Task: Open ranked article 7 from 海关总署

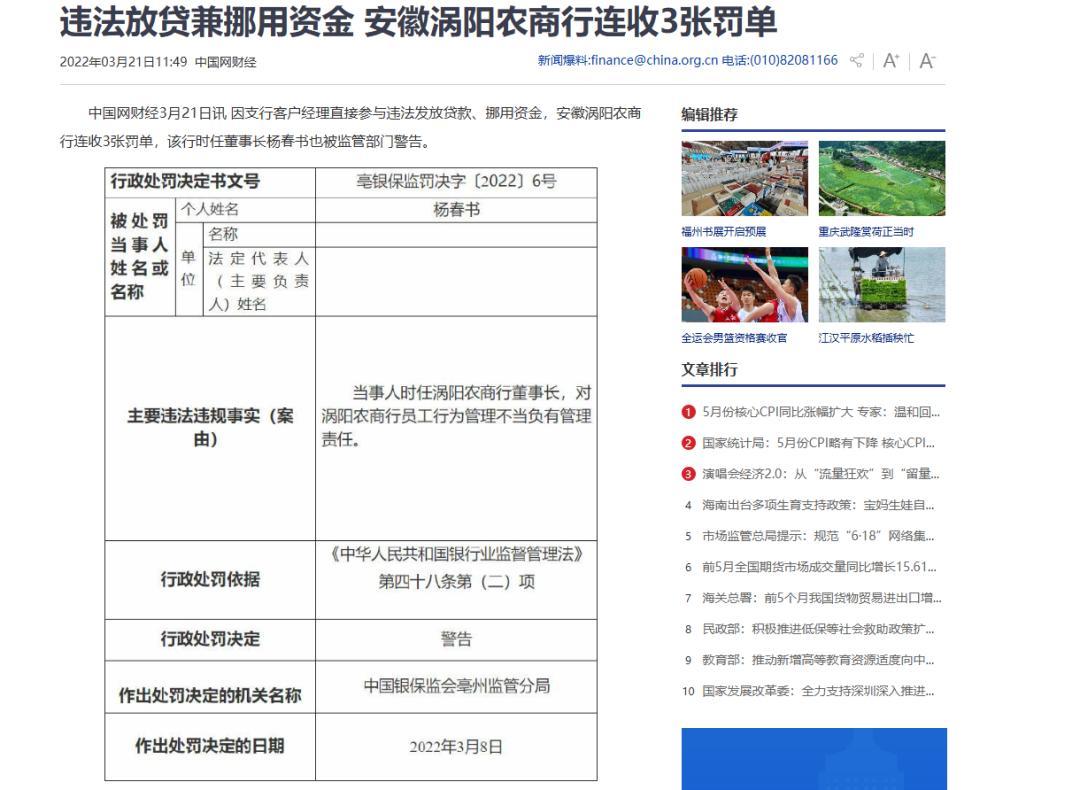Action: 822,598
